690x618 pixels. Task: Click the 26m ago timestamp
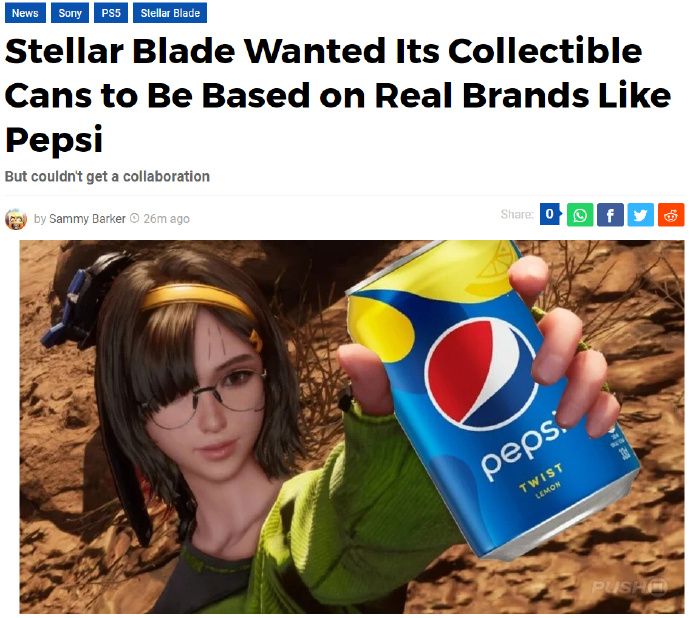[166, 219]
